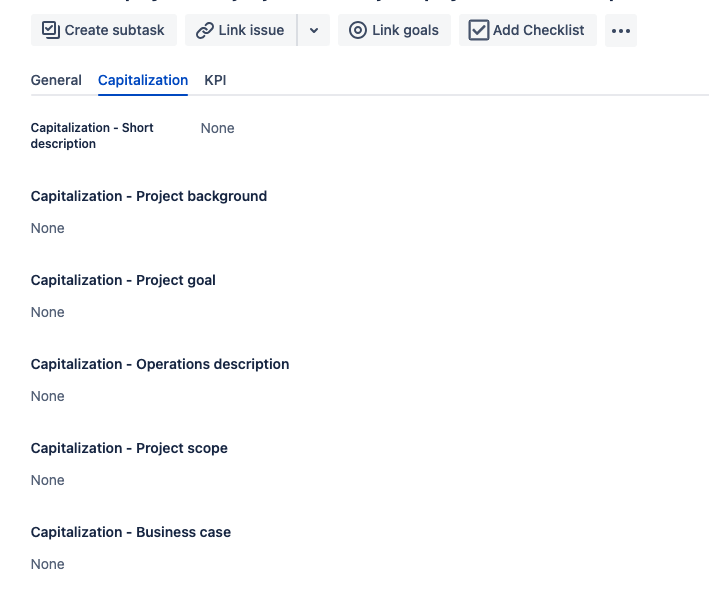Viewport: 709px width, 611px height.
Task: Click the Capitalization - Project background heading
Action: 149,196
